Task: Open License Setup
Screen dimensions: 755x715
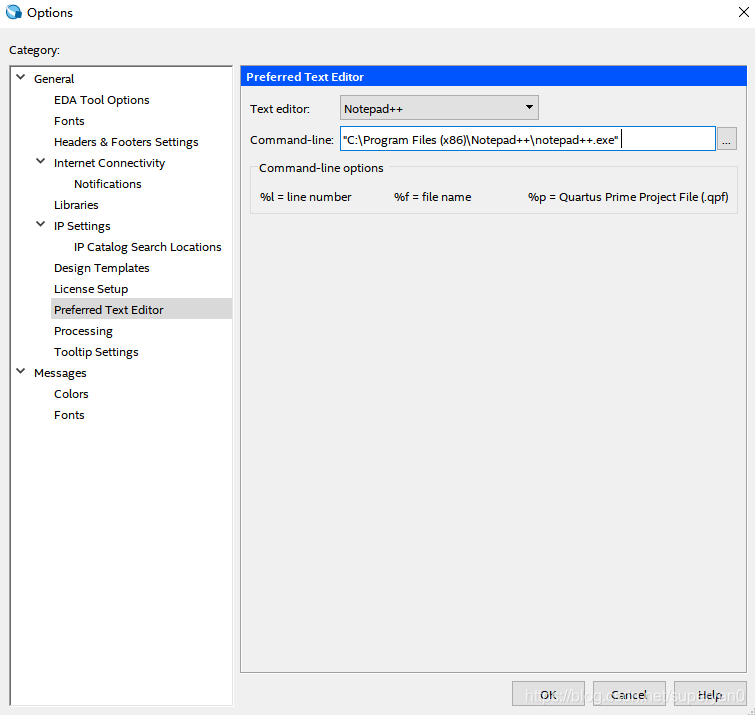Action: 91,289
